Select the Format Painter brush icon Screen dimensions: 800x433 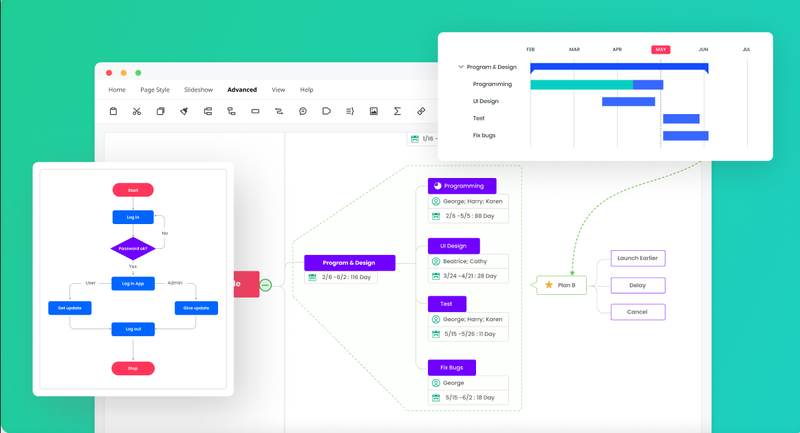click(x=184, y=111)
